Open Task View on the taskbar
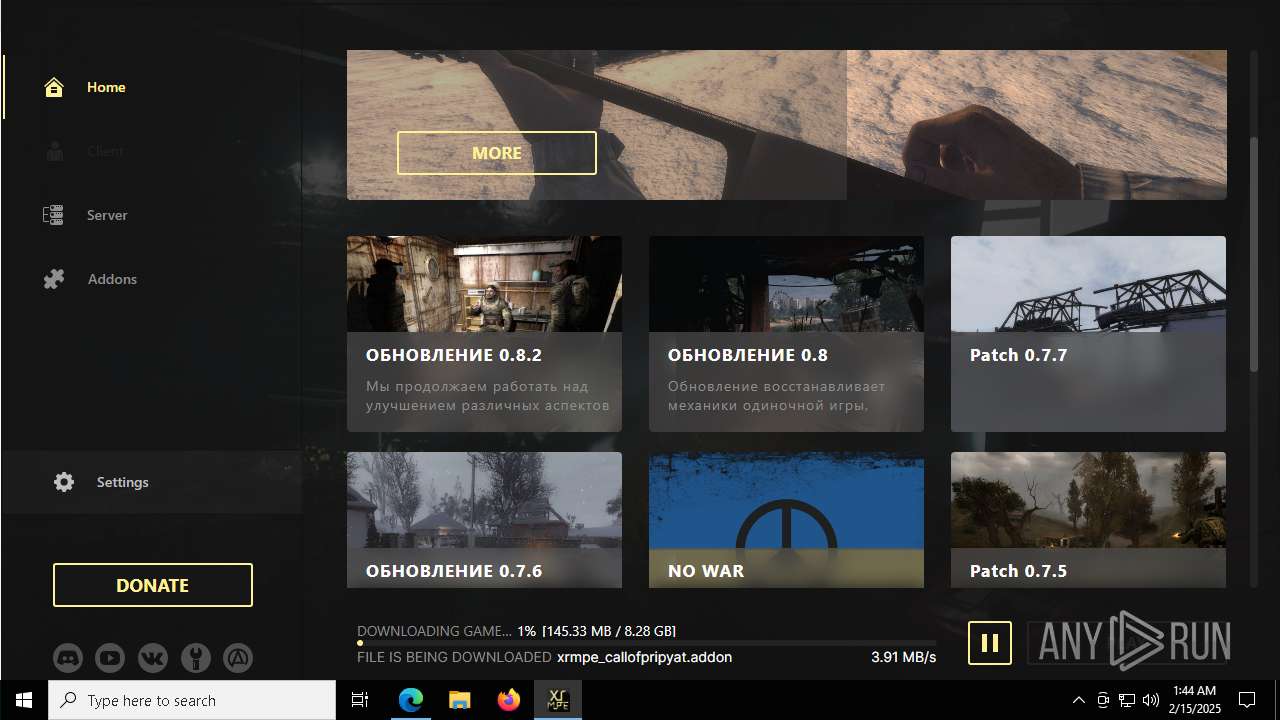 (360, 700)
